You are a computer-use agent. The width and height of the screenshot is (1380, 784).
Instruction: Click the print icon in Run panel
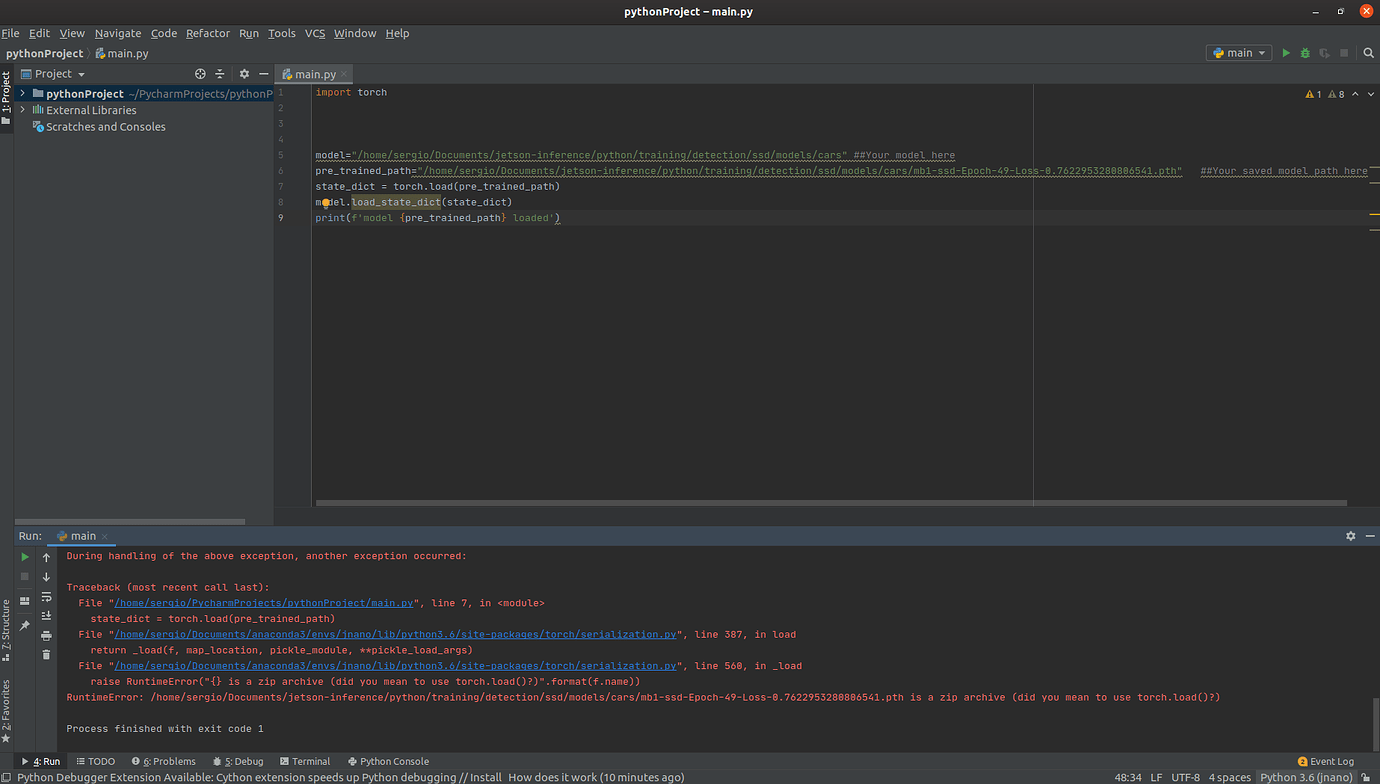click(46, 636)
